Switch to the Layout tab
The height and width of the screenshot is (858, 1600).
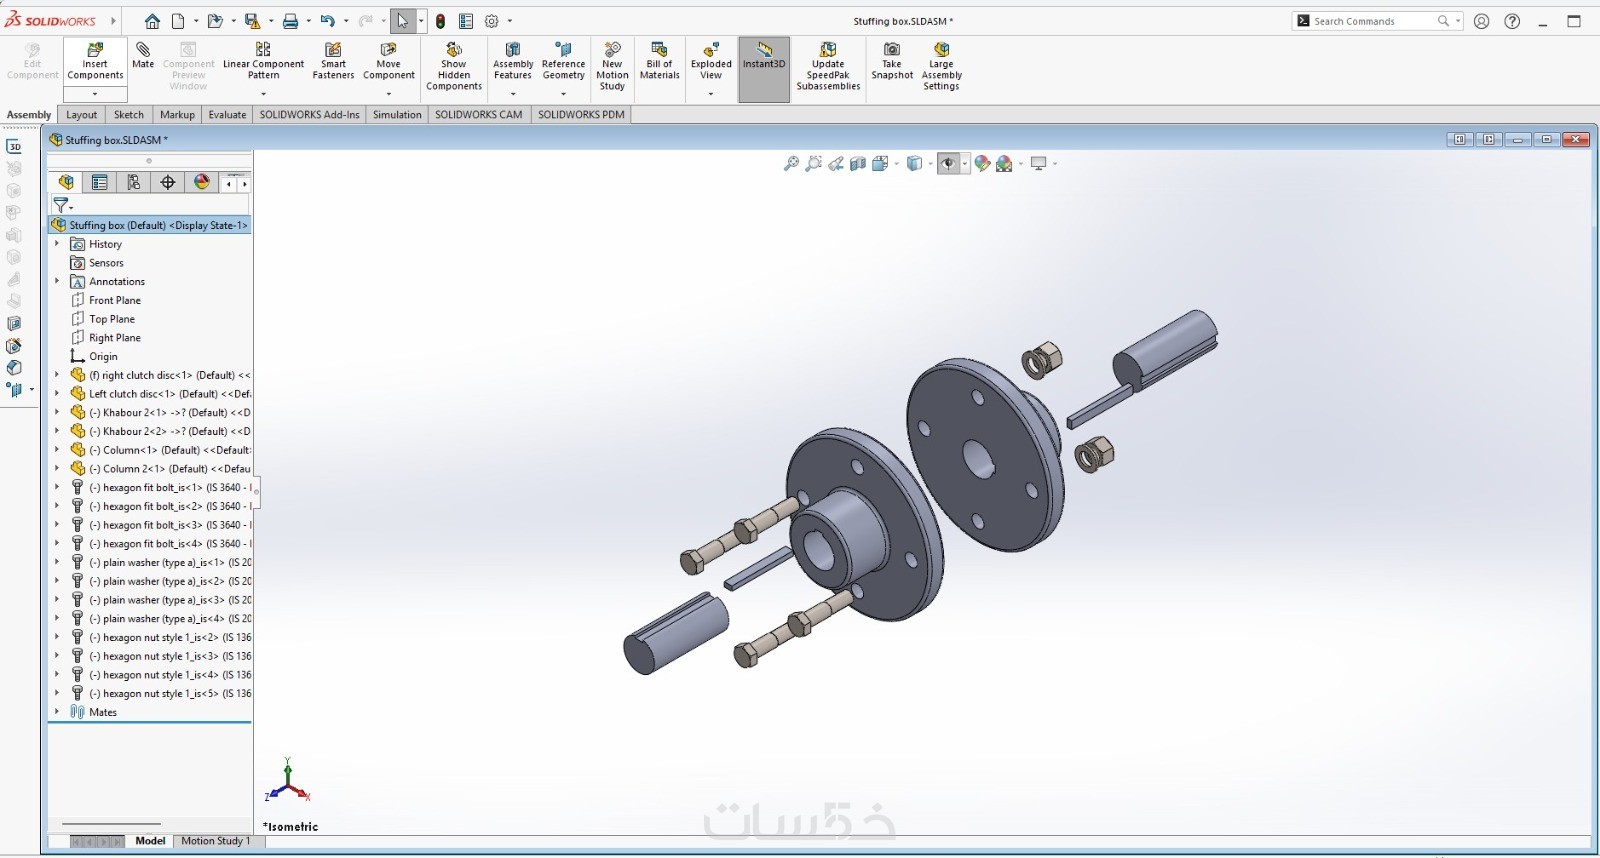[x=82, y=115]
